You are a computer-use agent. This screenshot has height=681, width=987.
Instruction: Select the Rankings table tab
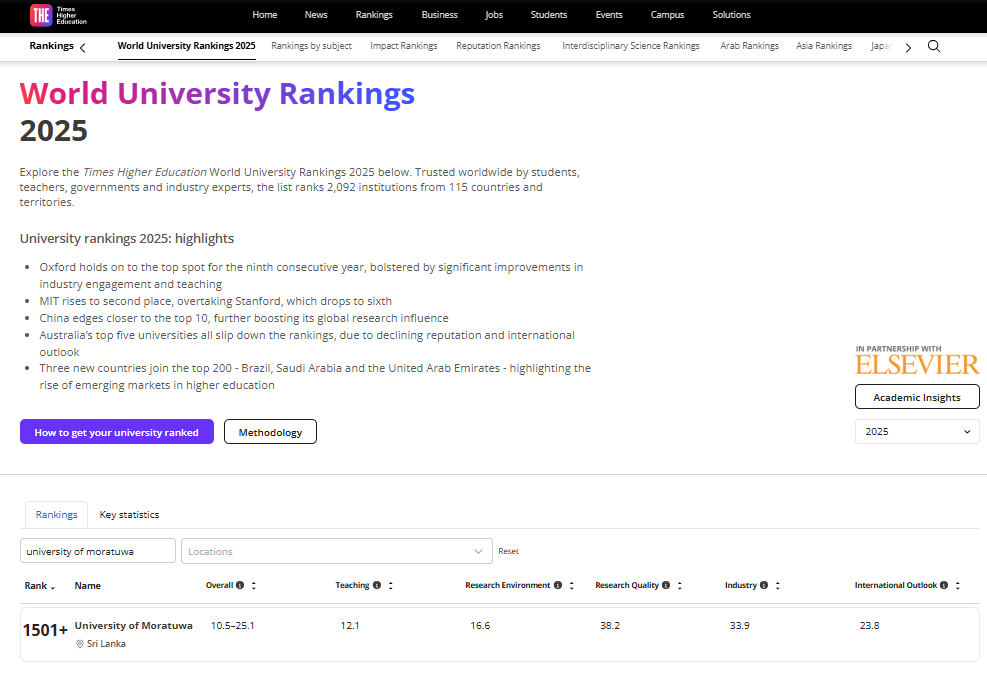57,515
